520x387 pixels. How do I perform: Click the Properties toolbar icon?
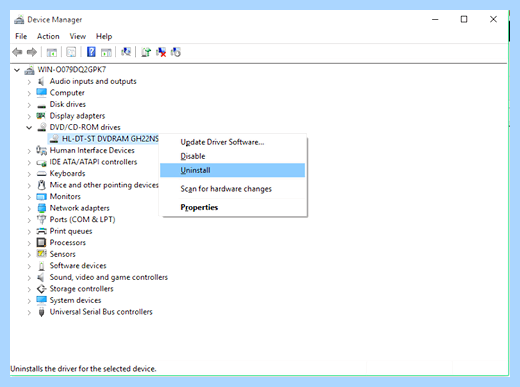71,52
